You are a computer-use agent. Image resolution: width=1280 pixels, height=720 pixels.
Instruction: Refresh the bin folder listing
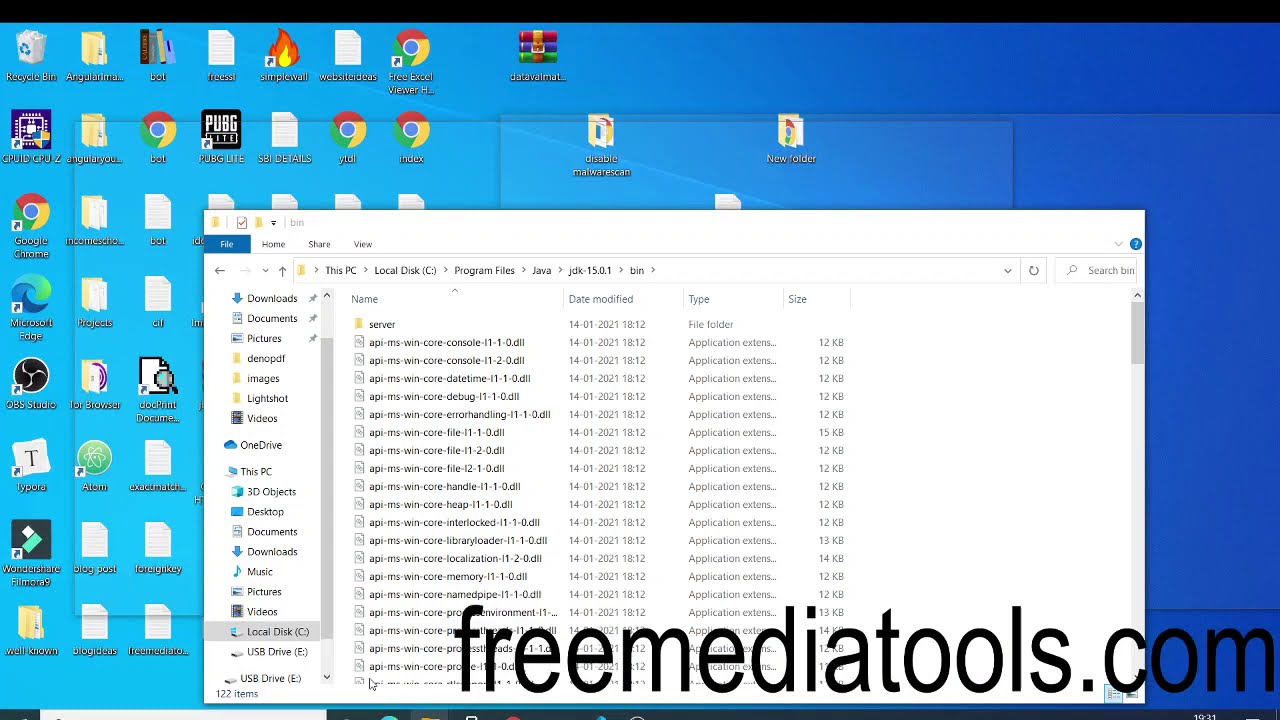(1033, 271)
